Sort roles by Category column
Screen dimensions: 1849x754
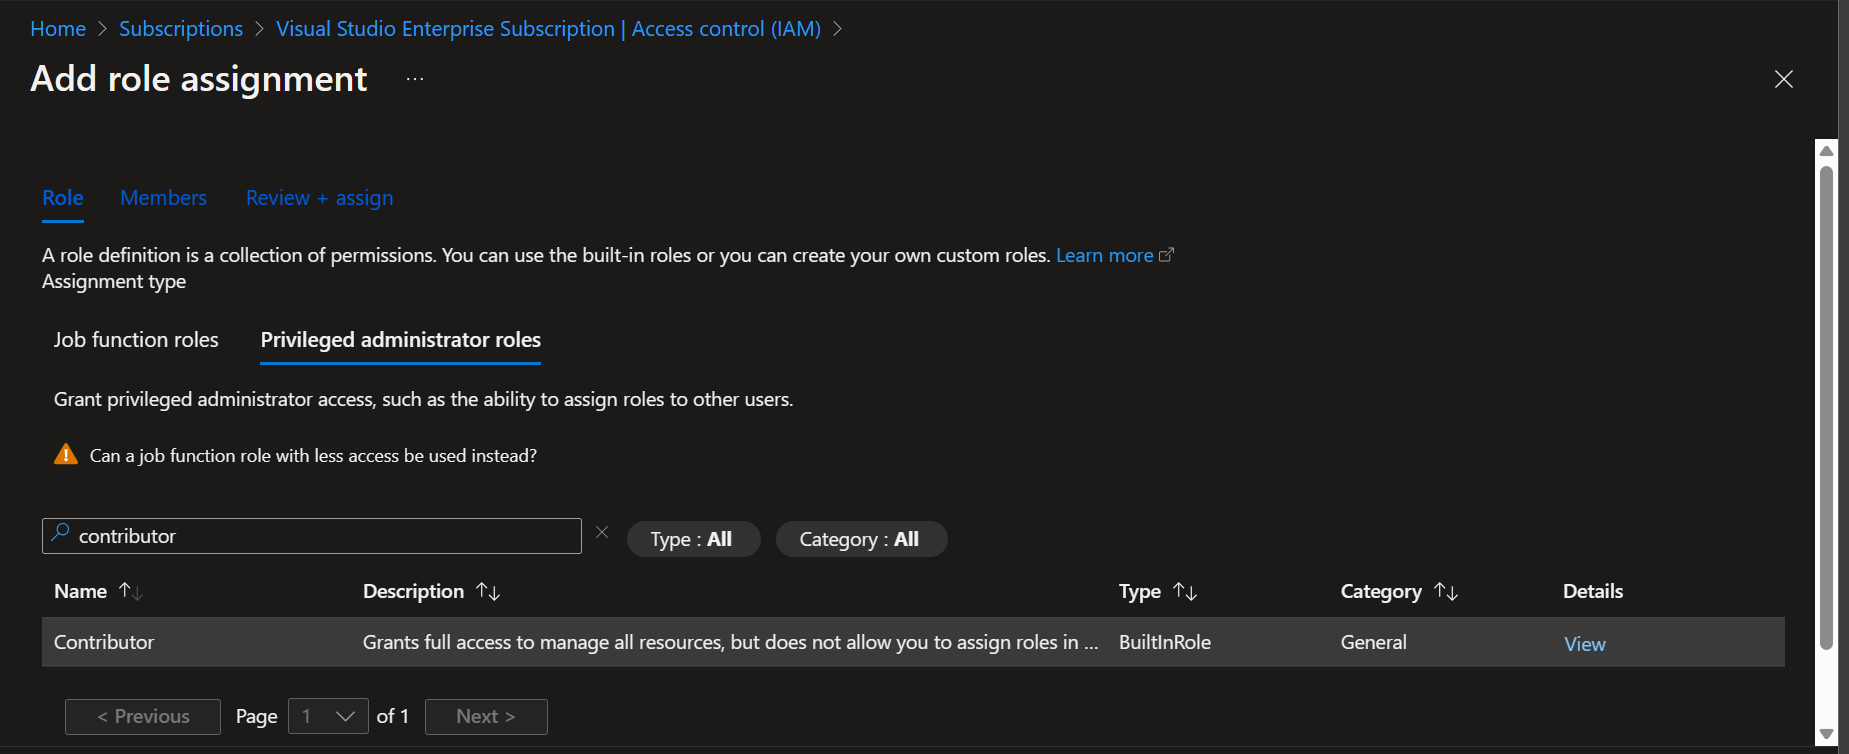click(1446, 591)
